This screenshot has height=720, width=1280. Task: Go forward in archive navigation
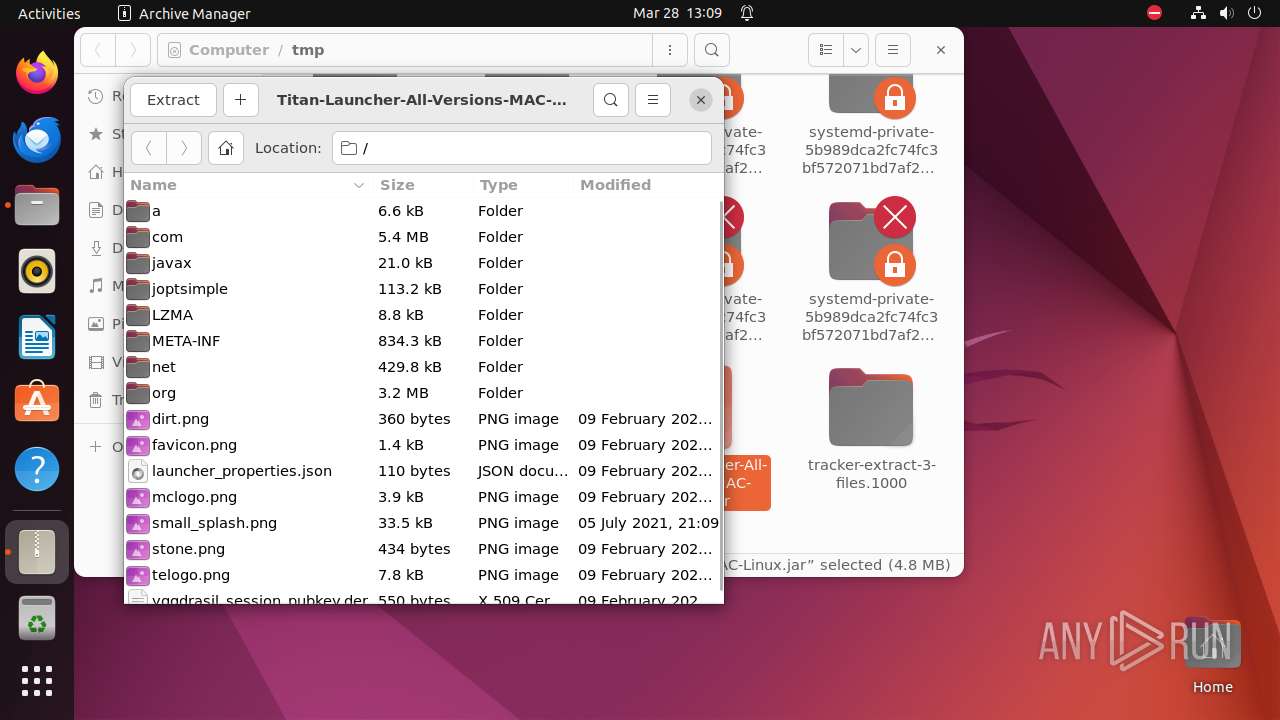(x=184, y=148)
